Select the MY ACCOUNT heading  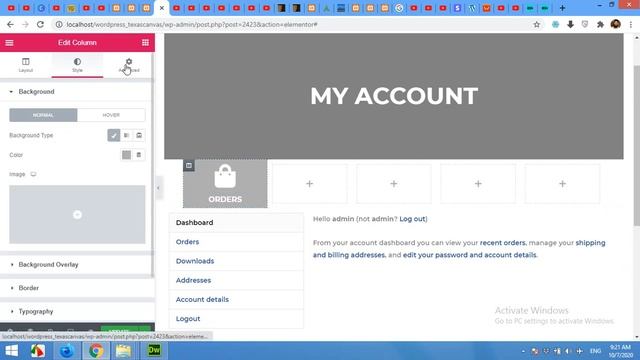(x=394, y=96)
